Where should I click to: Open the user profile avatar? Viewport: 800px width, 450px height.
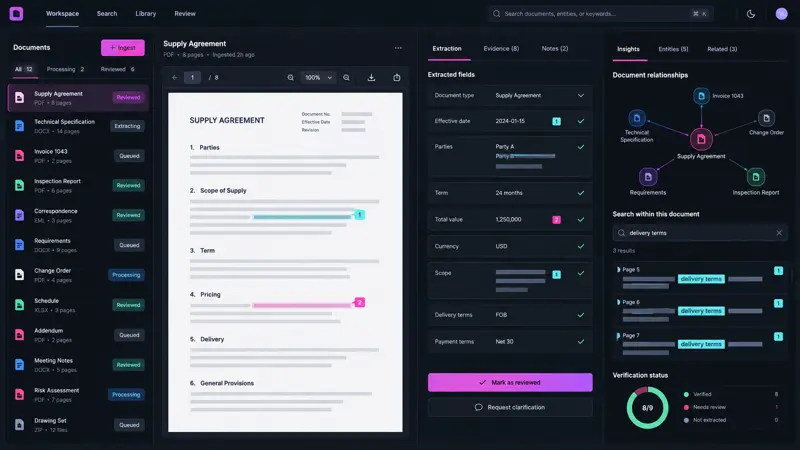point(781,14)
